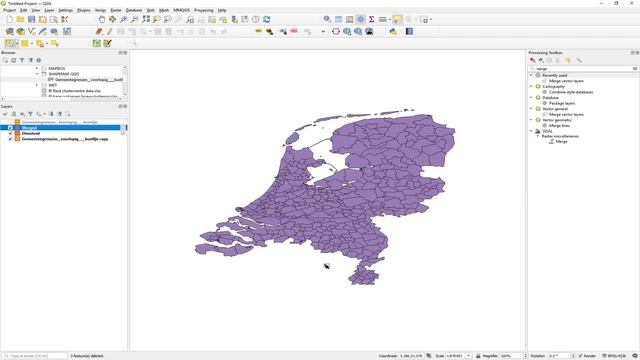Zoom to full extent with the arrows icon
This screenshot has width=640, height=360.
point(146,19)
